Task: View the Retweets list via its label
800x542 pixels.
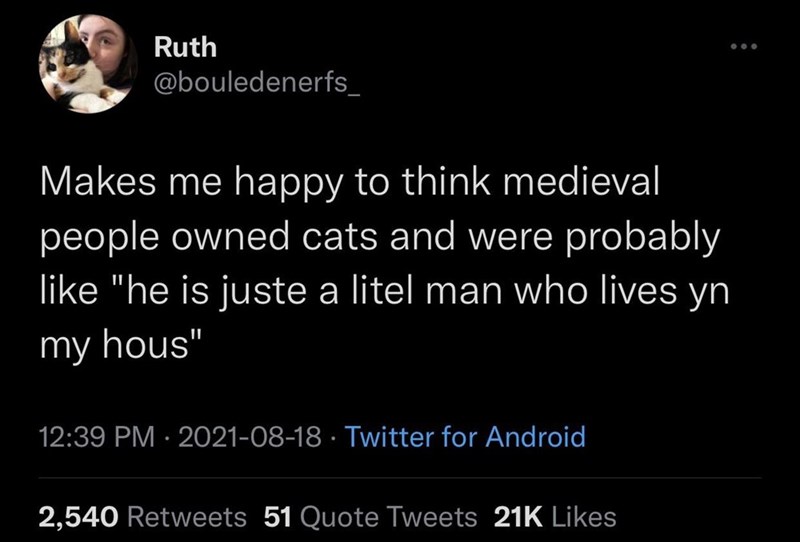Action: 189,517
